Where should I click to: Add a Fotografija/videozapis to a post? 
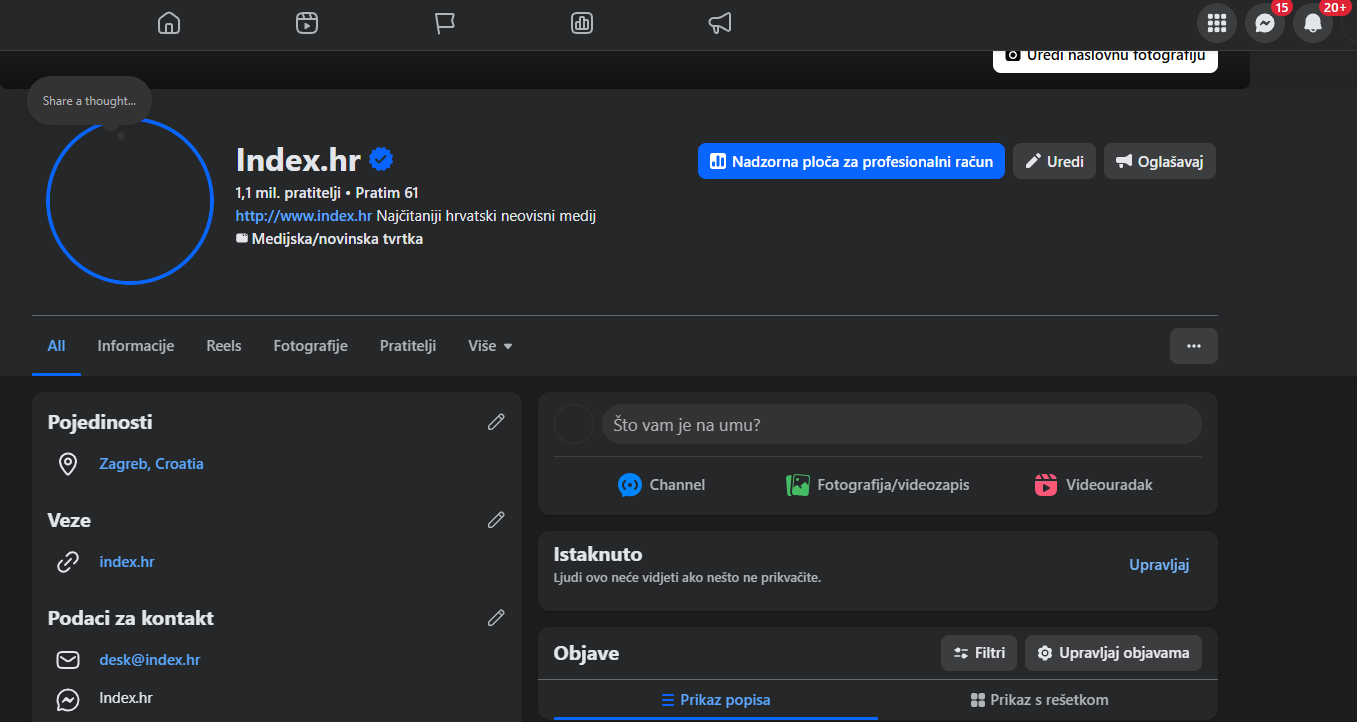click(877, 485)
